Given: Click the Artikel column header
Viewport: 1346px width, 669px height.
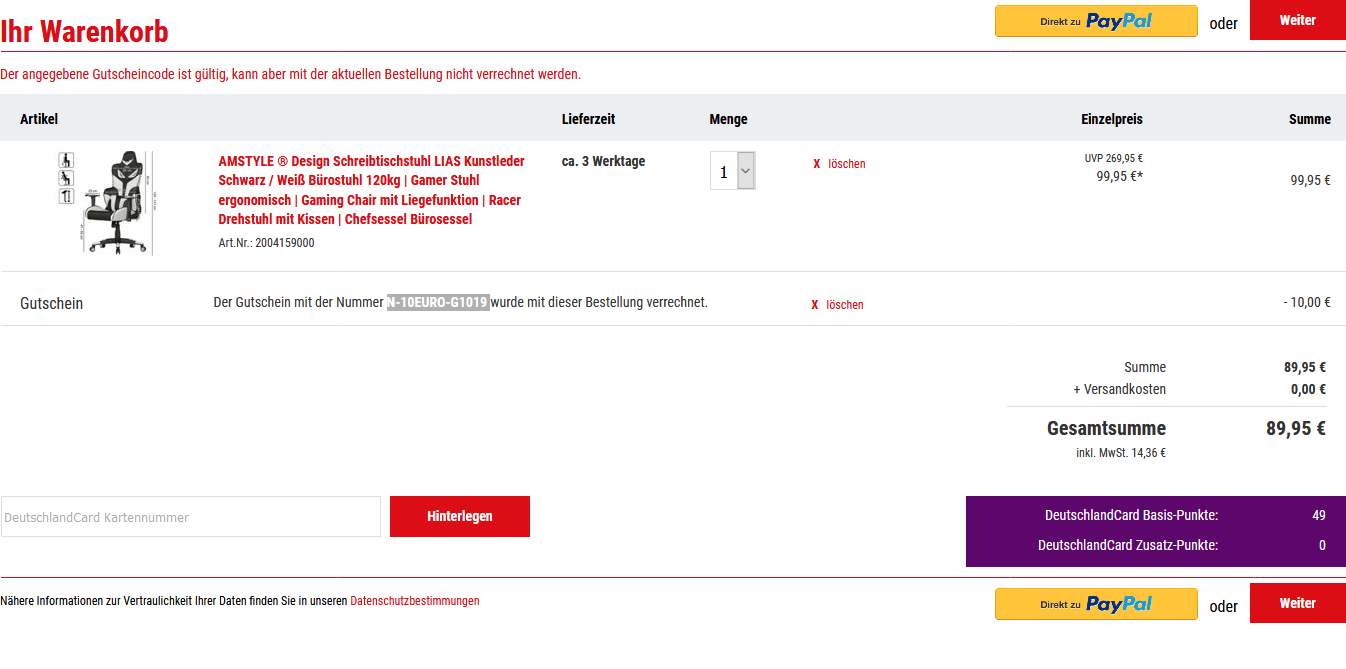Looking at the screenshot, I should (x=39, y=119).
